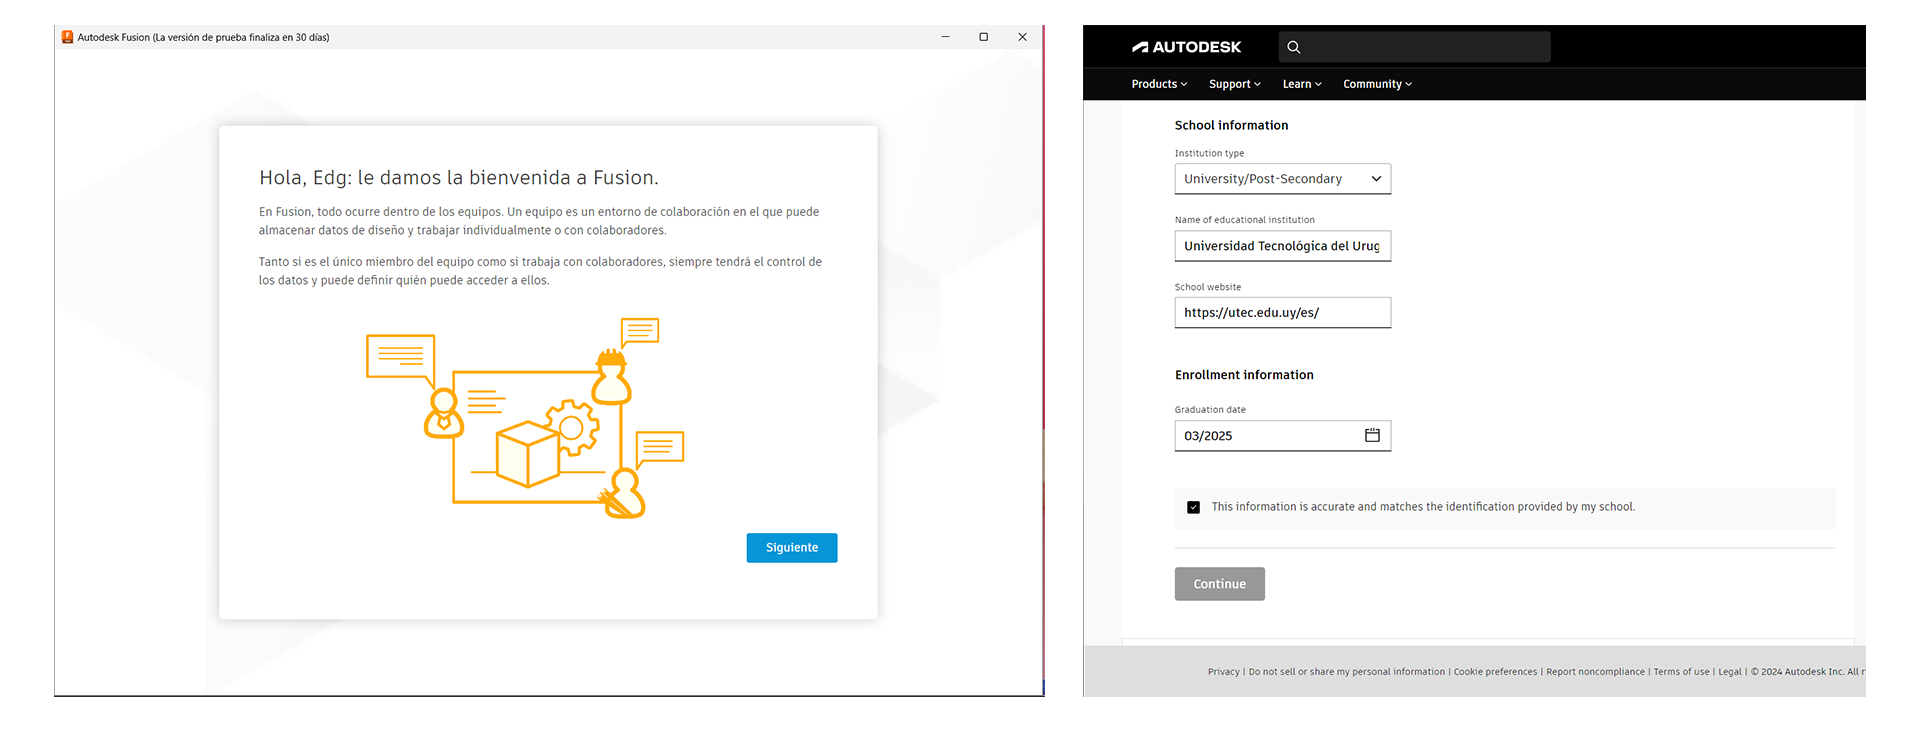Click the Graduation date field showing 03/2025
This screenshot has width=1920, height=735.
(x=1282, y=436)
